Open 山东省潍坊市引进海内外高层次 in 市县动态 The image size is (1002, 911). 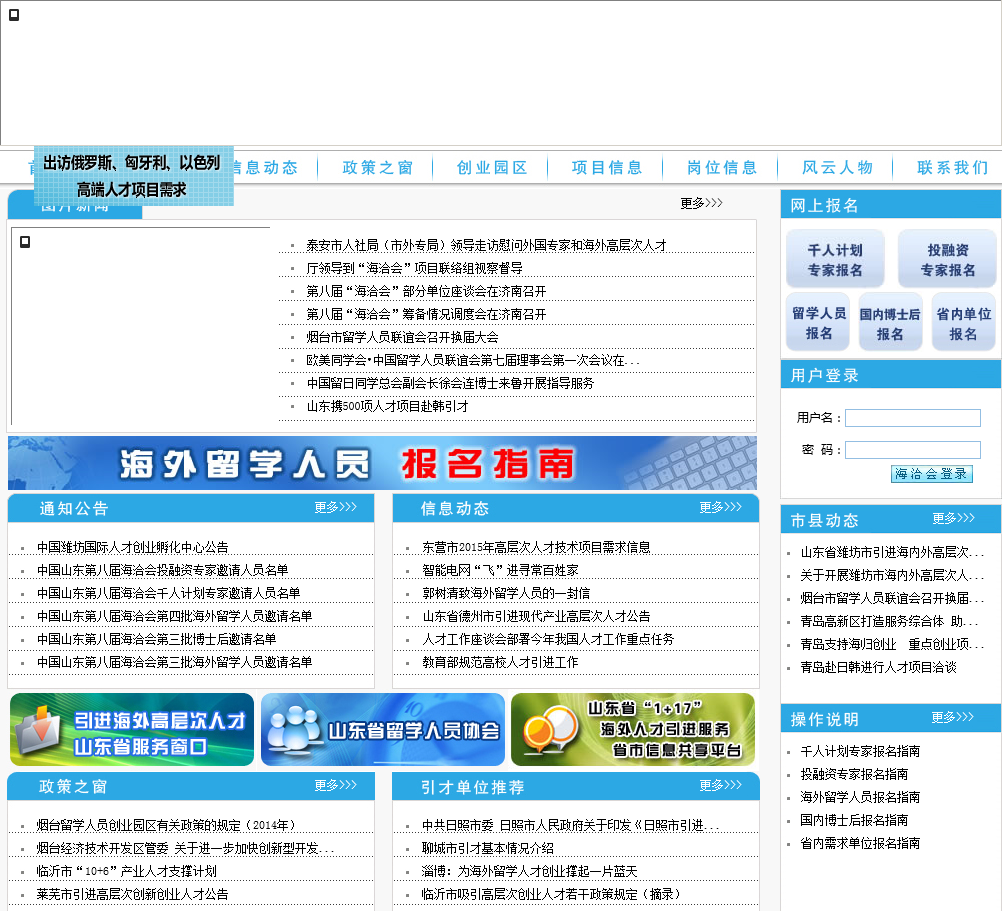892,553
